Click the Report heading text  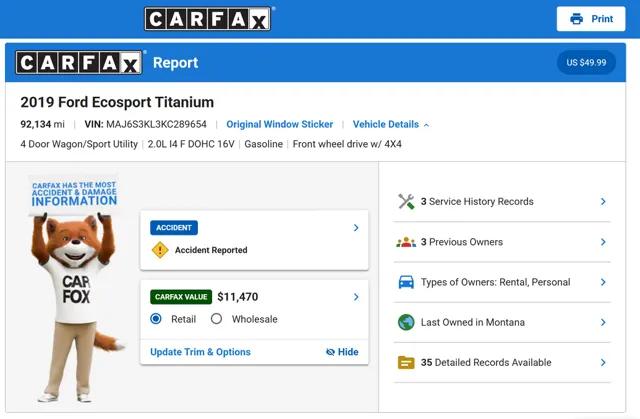176,63
